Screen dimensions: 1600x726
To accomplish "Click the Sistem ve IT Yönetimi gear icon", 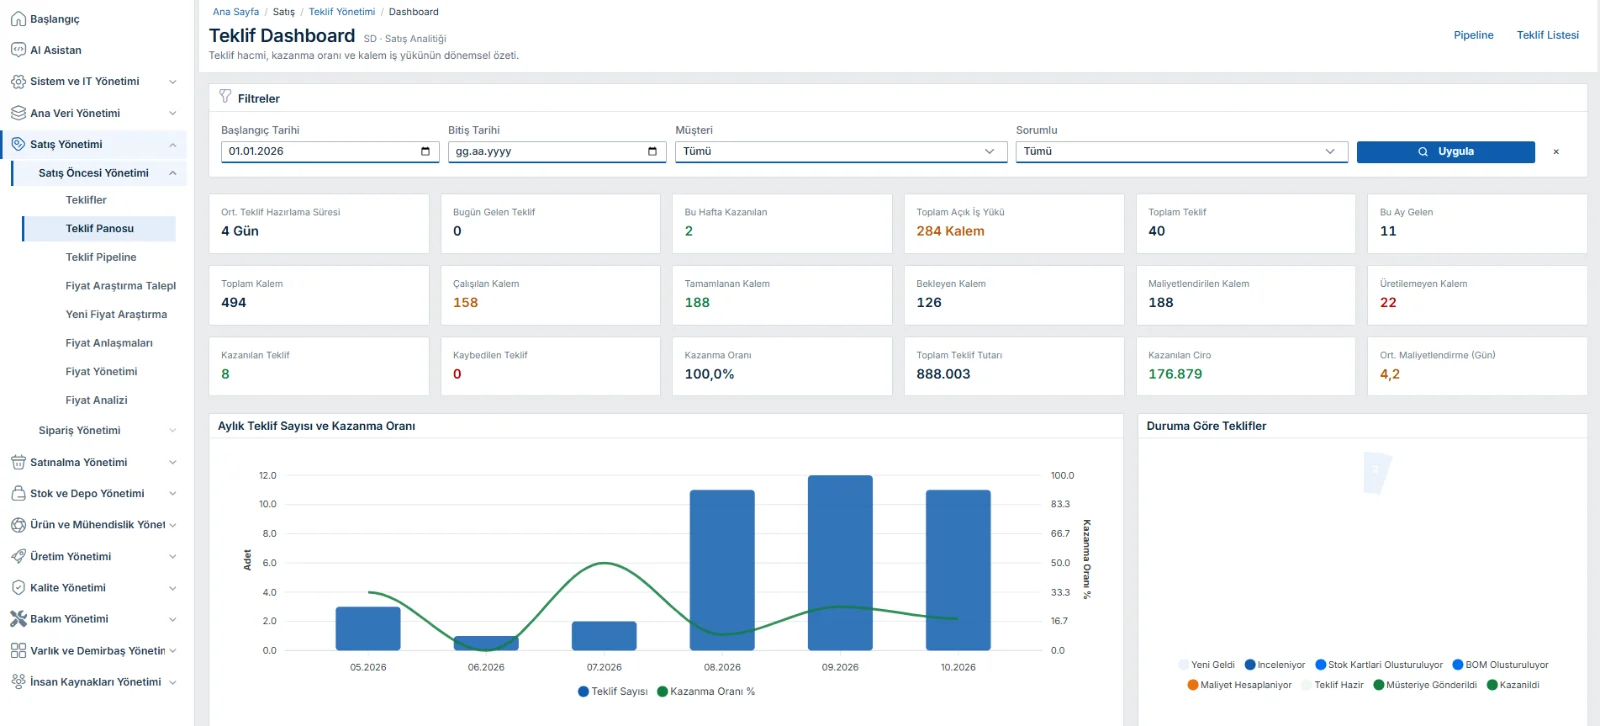I will click(18, 82).
